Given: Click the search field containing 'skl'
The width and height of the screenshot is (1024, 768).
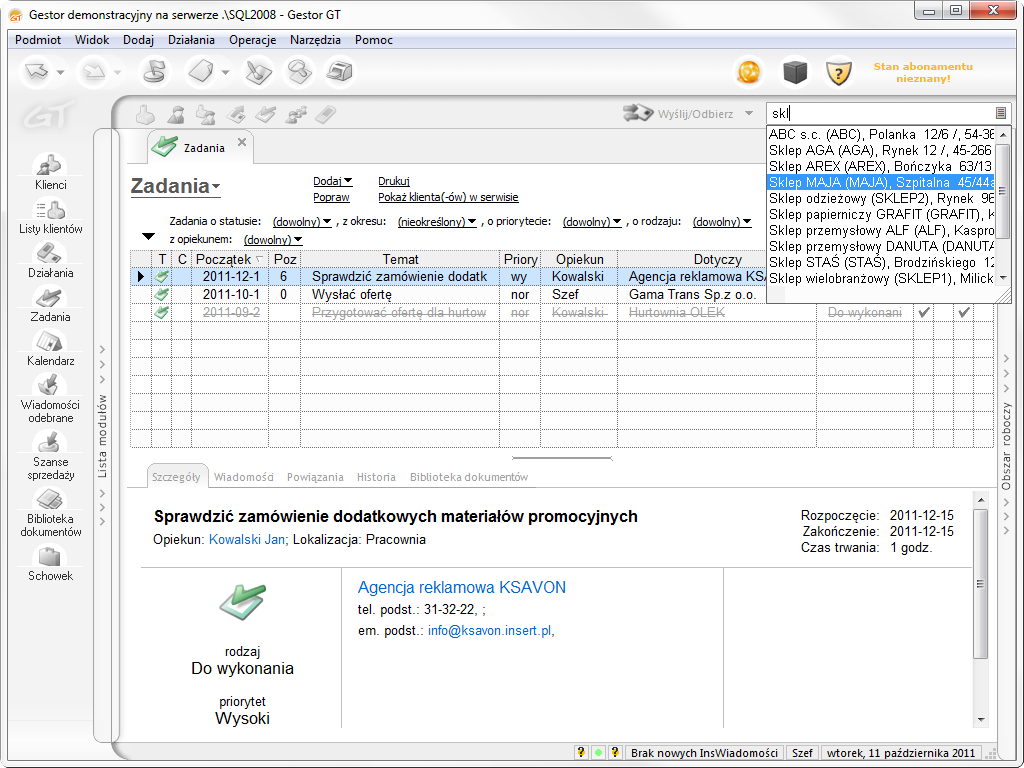Looking at the screenshot, I should click(x=878, y=113).
